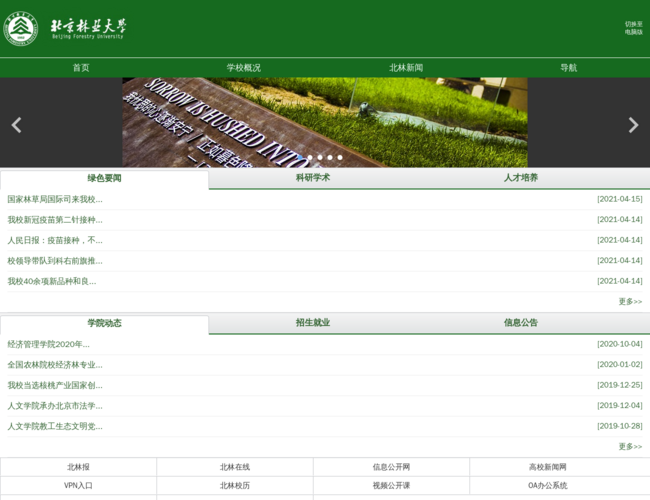The height and width of the screenshot is (500, 650).
Task: Open article 人文学院承办北京市法学...
Action: 55,406
